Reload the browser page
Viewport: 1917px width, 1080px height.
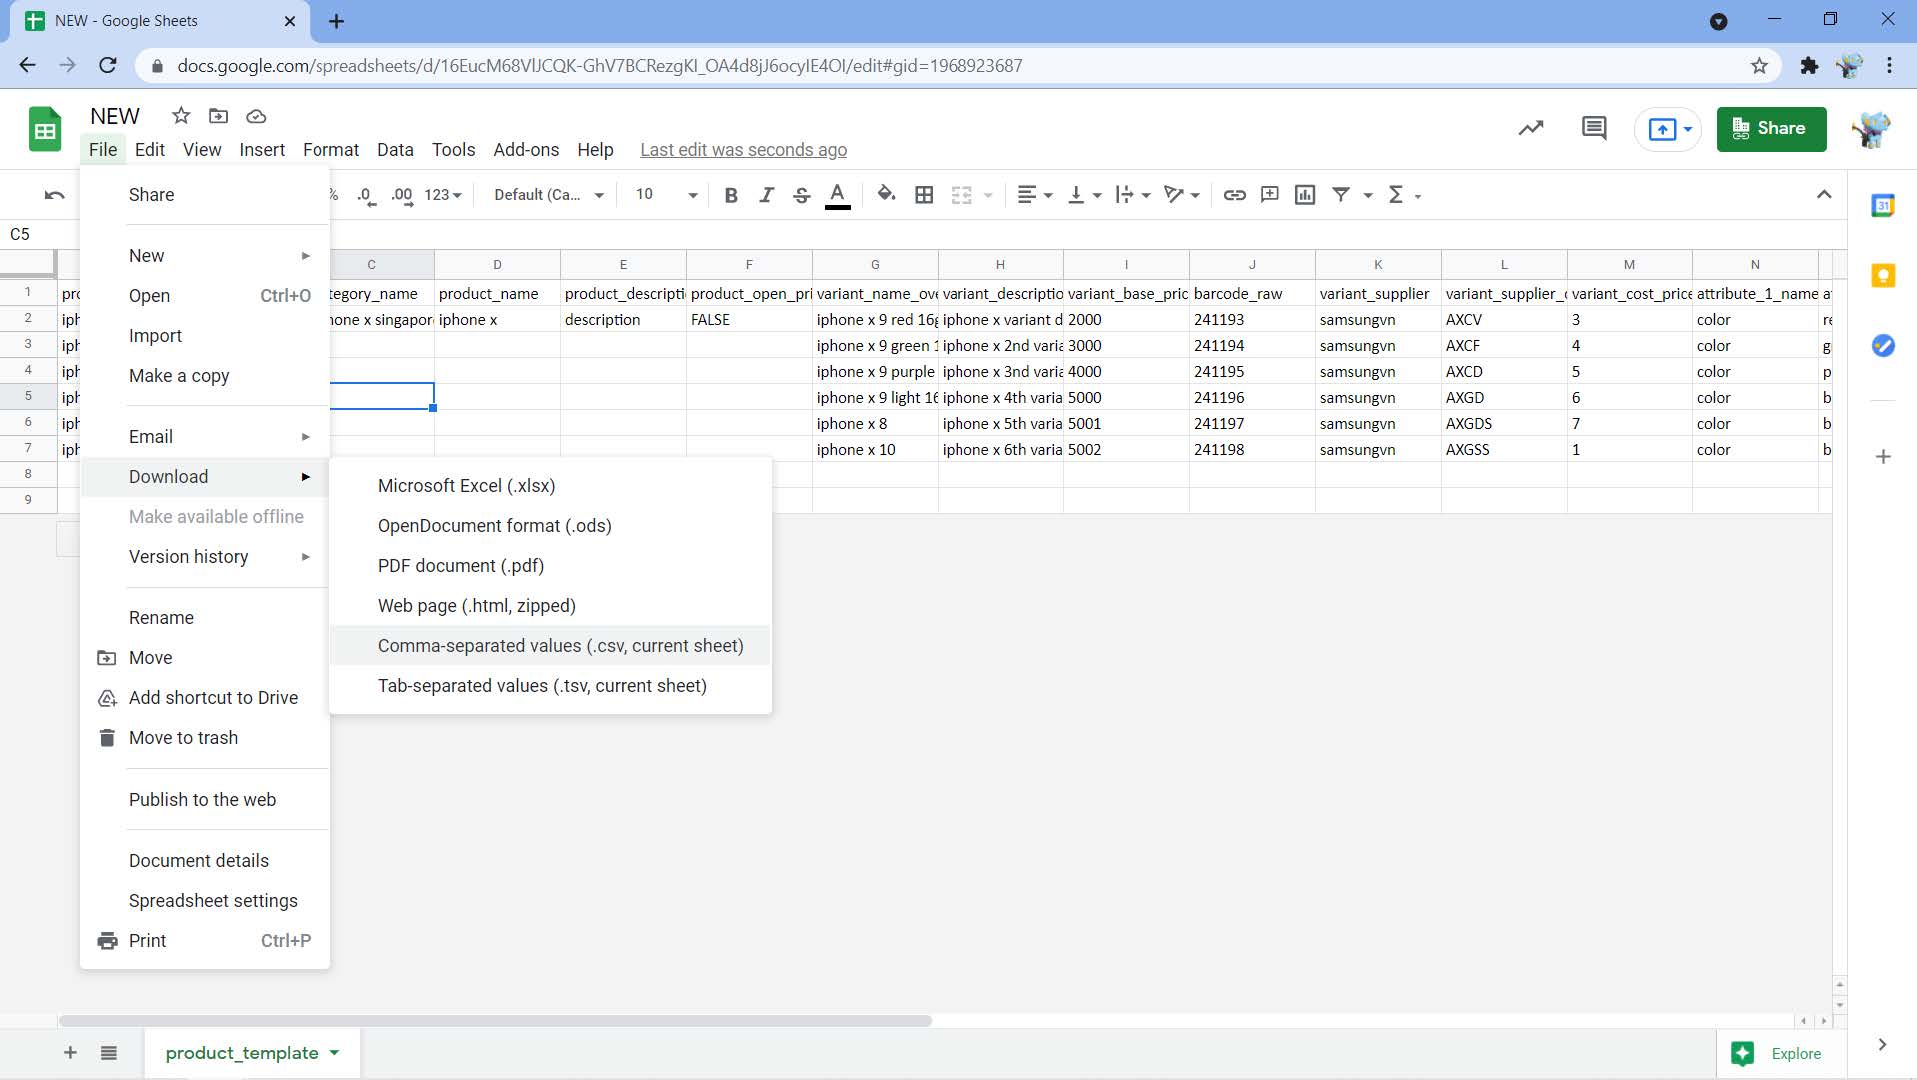[108, 66]
